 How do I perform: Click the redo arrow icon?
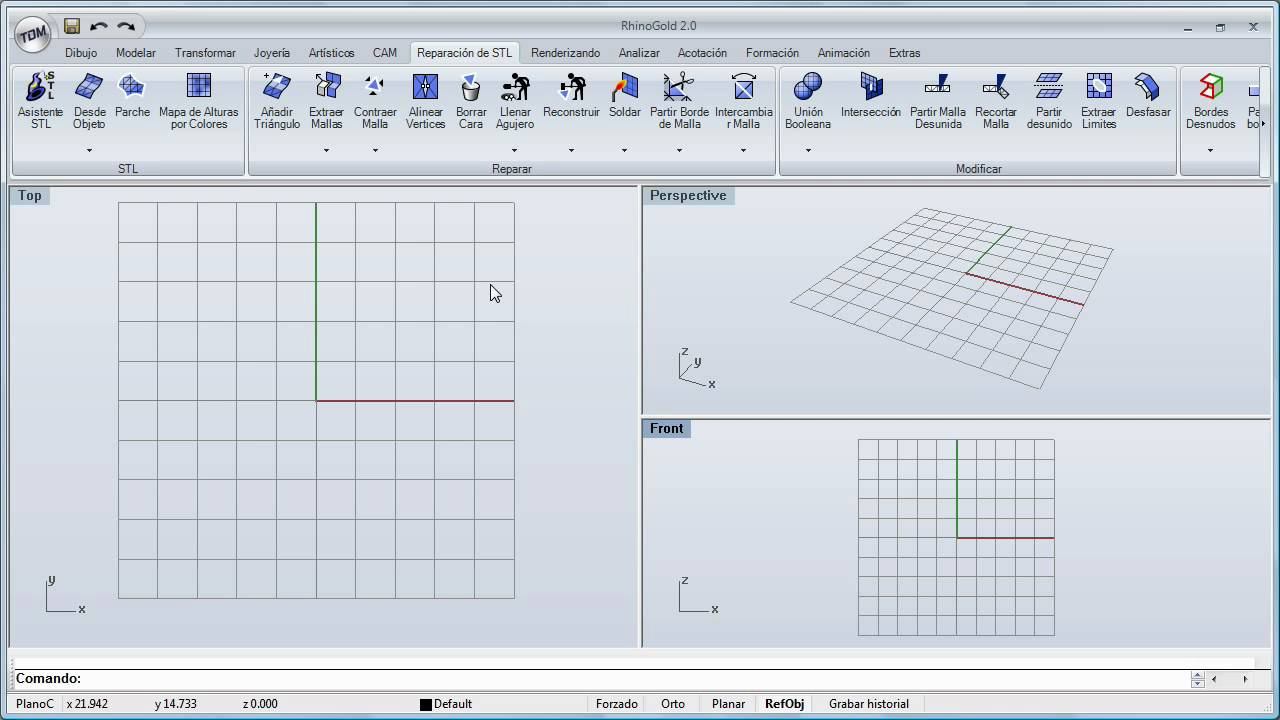126,26
